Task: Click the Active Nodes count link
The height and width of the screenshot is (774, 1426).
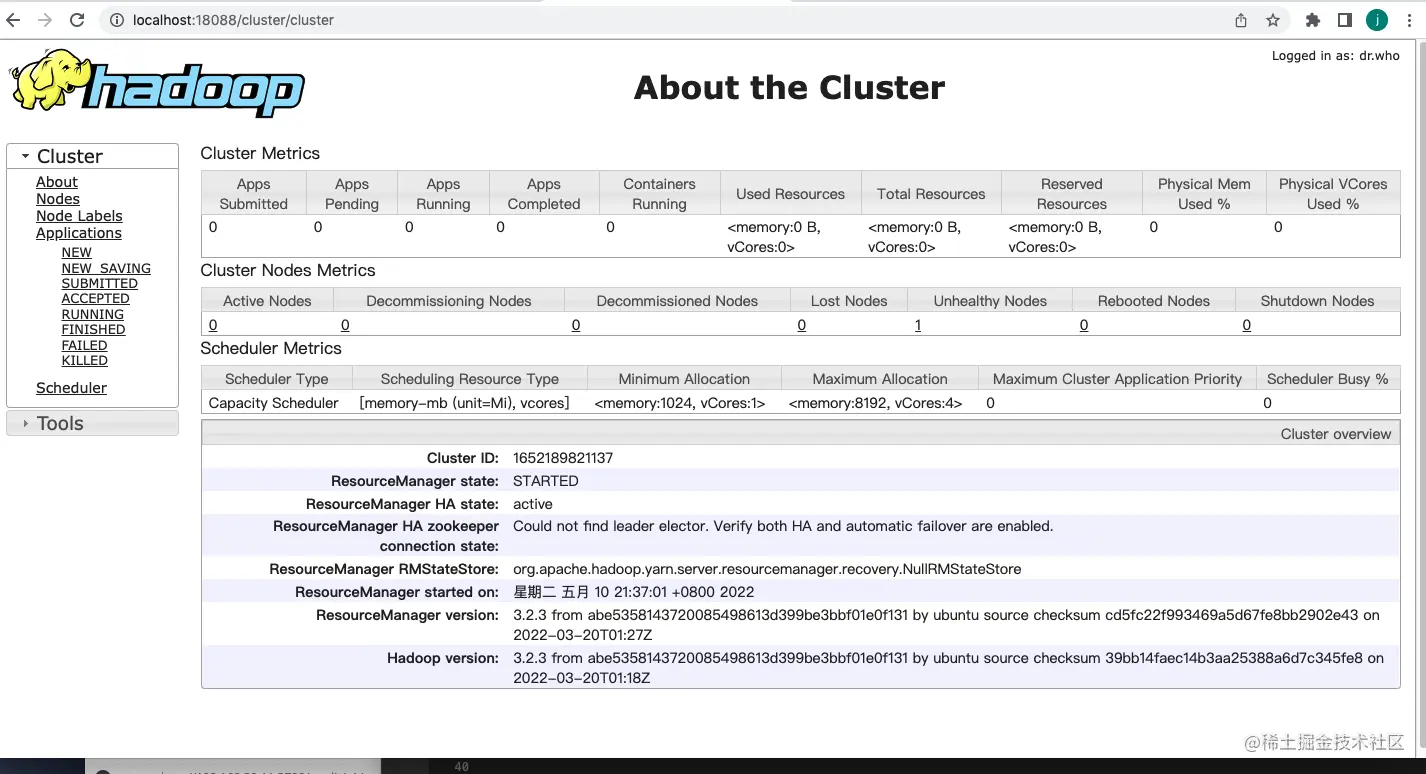Action: pyautogui.click(x=213, y=325)
